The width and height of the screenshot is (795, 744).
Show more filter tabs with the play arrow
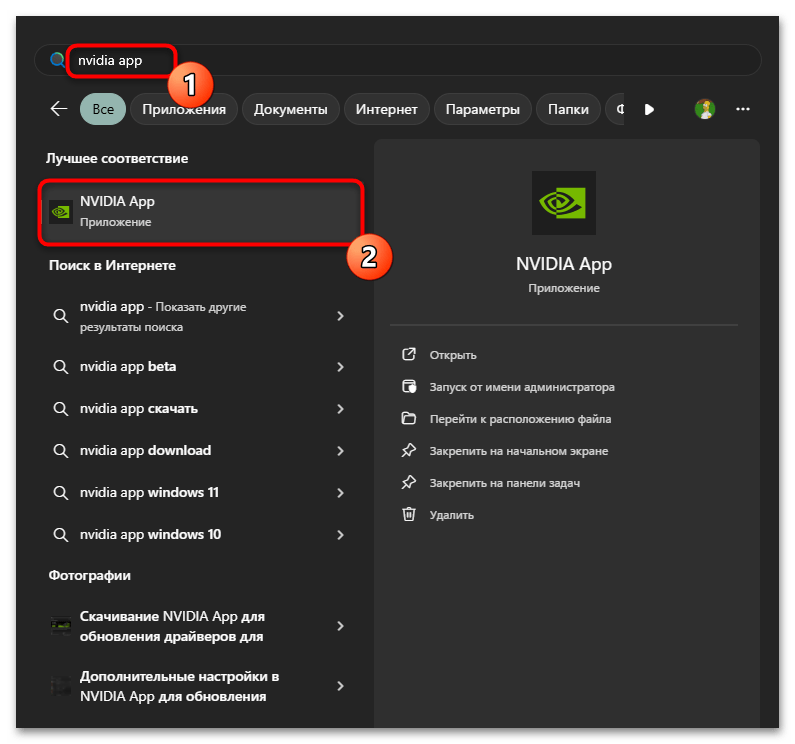point(649,109)
